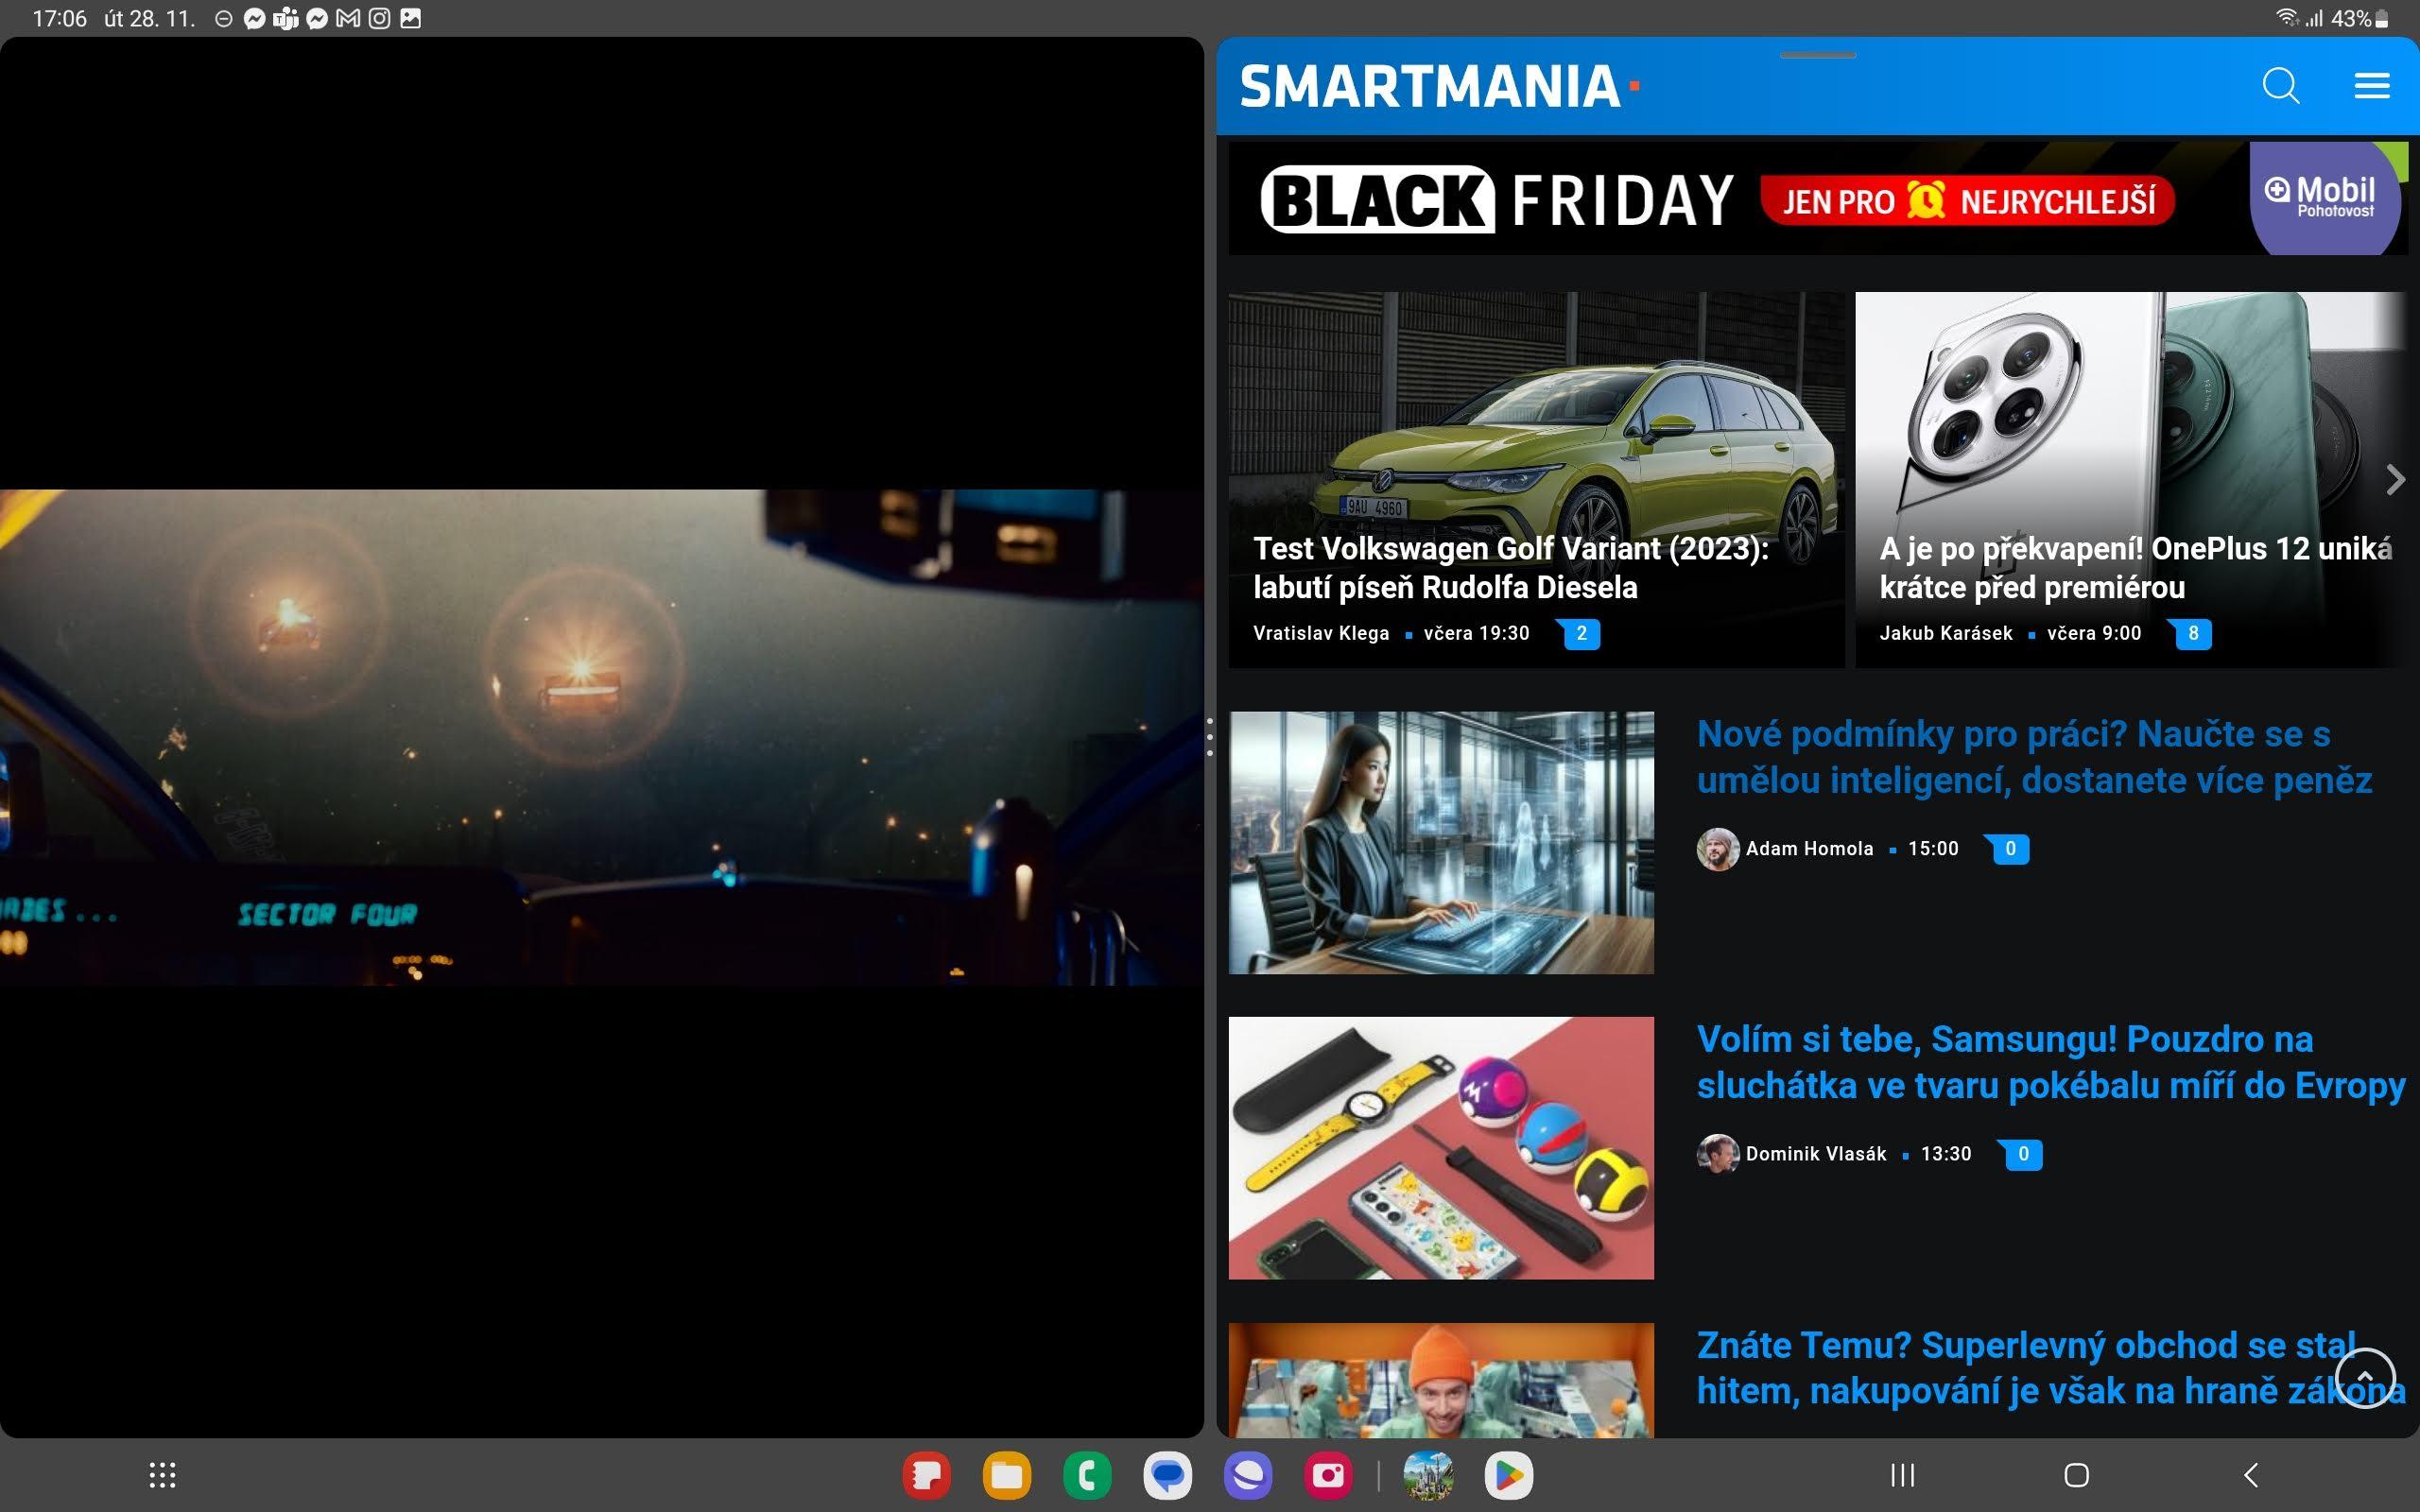2420x1512 pixels.
Task: Launch Samsung Internet browser dock icon
Action: click(x=1248, y=1475)
